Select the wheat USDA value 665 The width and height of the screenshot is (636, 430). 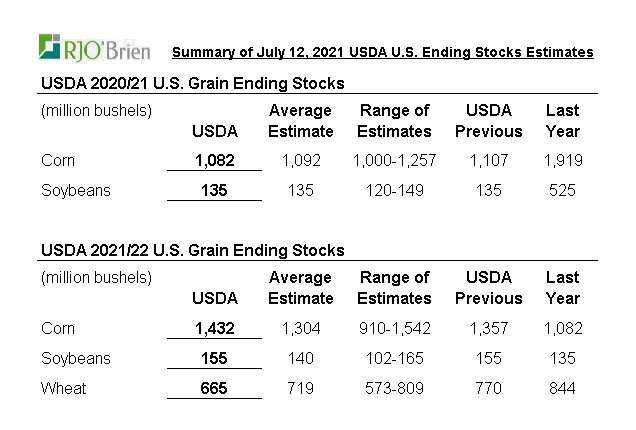pos(214,388)
